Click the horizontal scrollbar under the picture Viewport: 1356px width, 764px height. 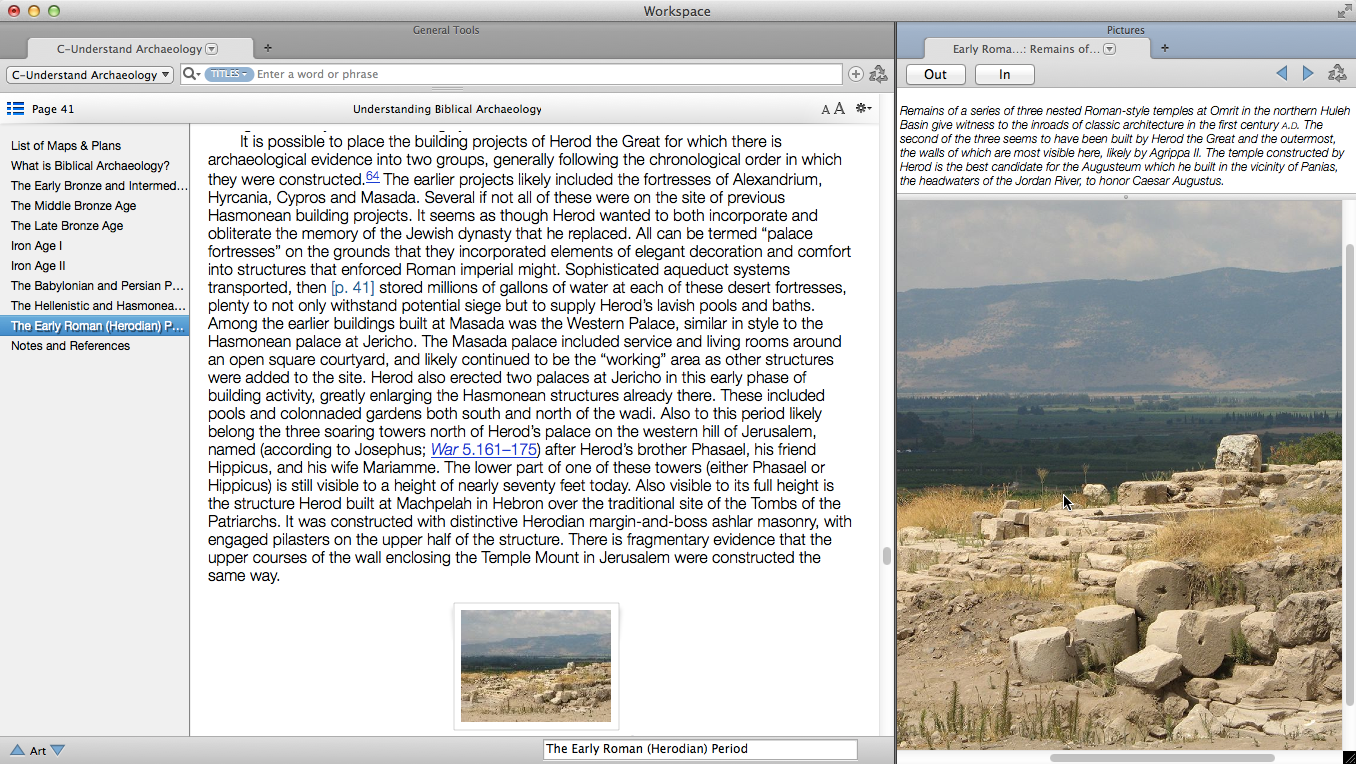1160,758
